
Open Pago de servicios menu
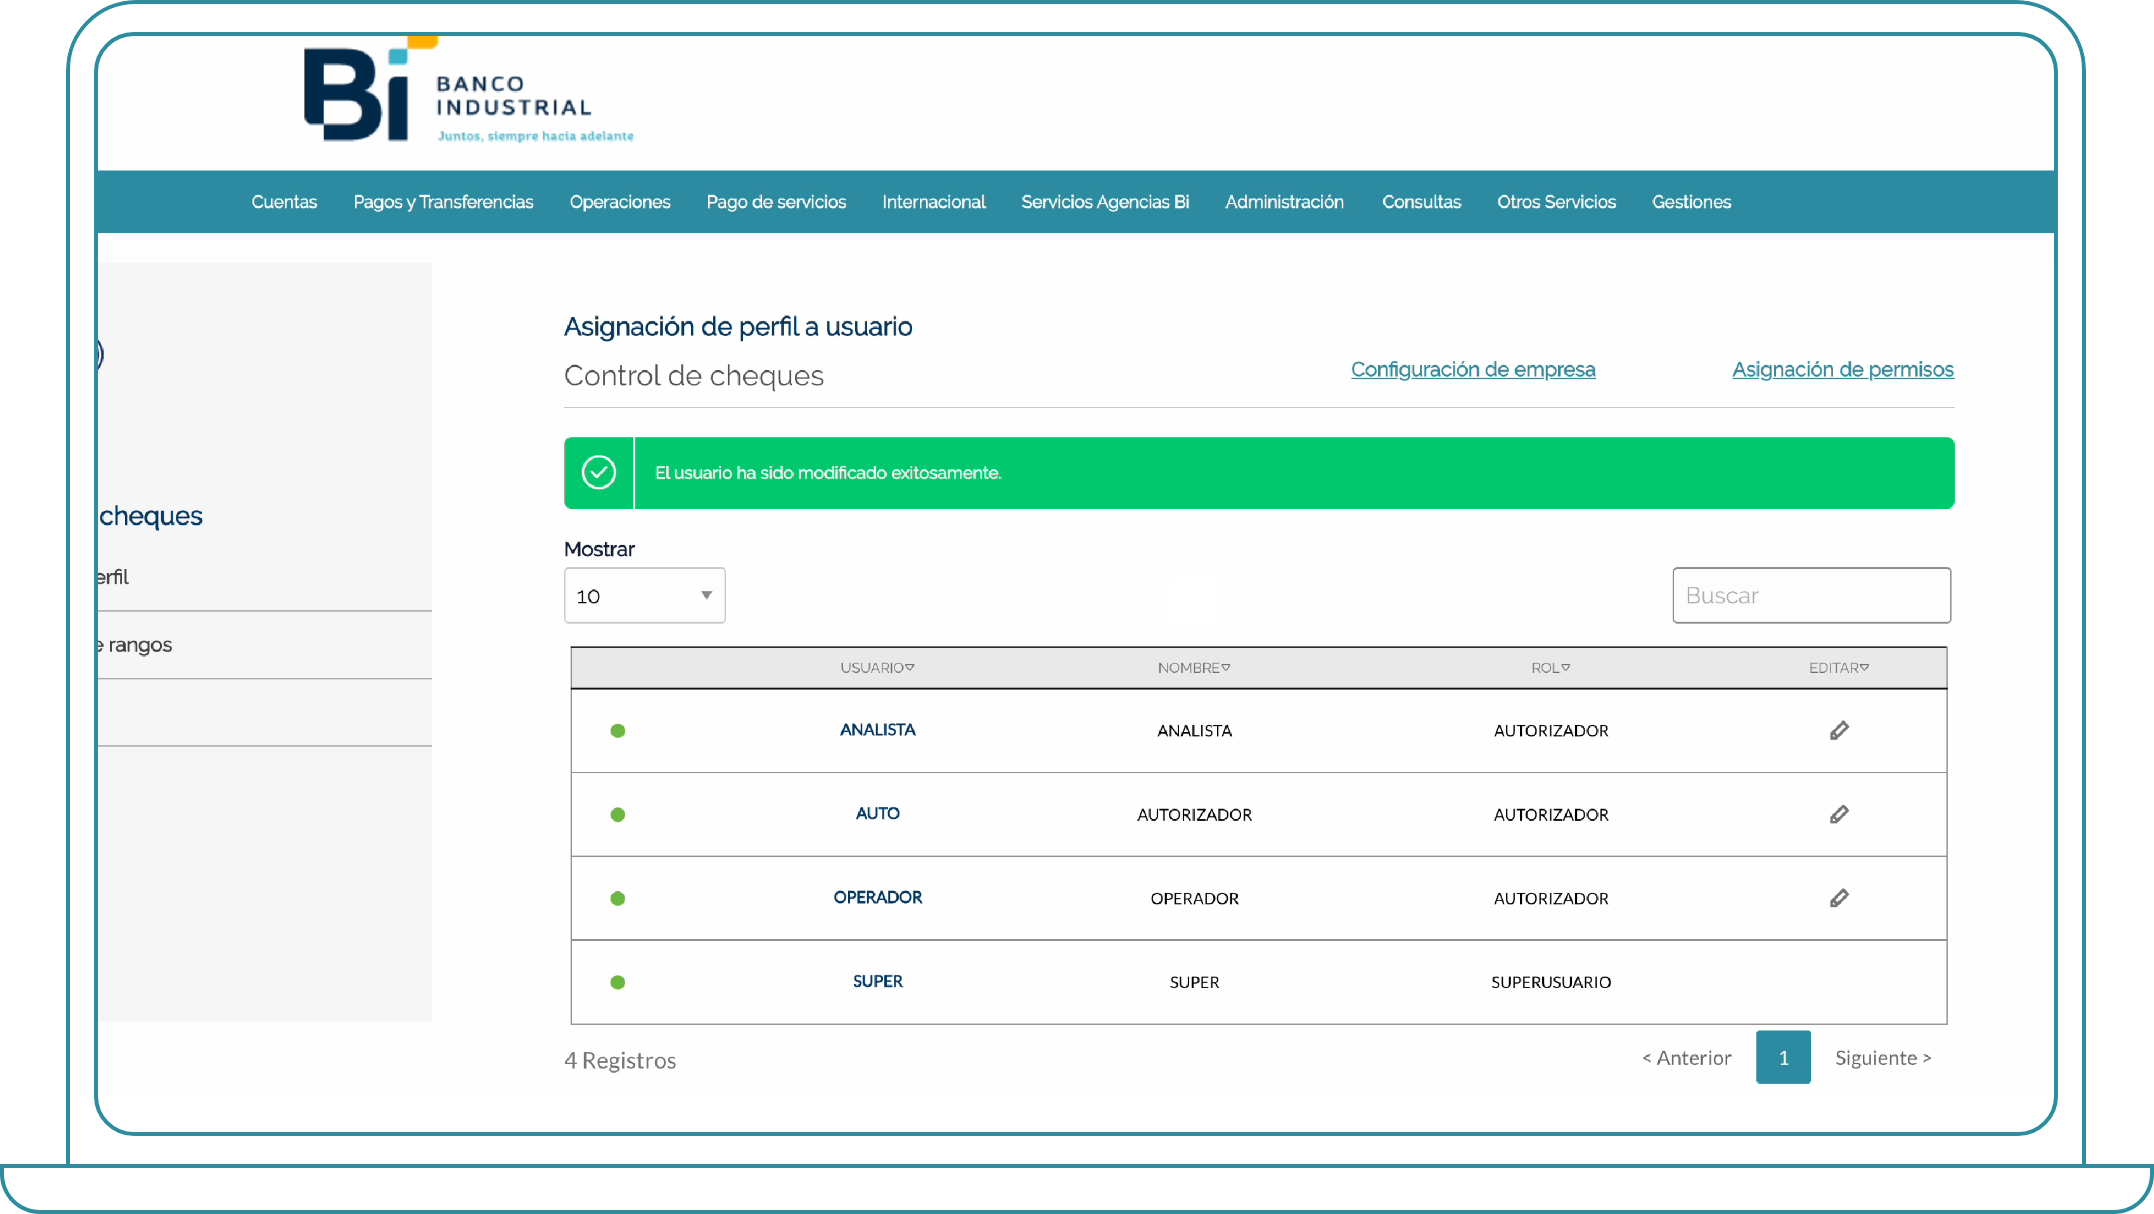coord(776,202)
